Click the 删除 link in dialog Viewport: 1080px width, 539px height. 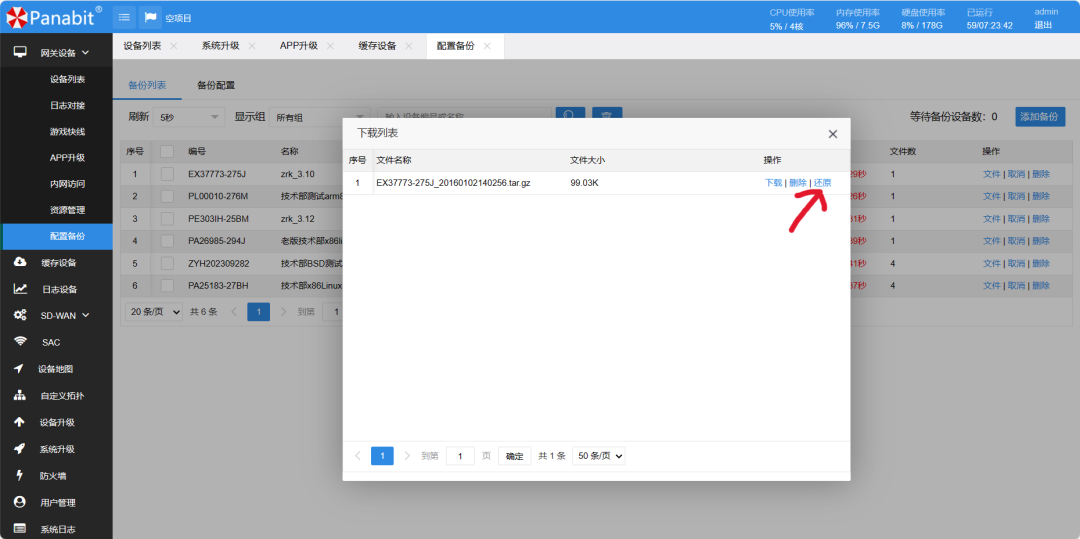tap(798, 183)
